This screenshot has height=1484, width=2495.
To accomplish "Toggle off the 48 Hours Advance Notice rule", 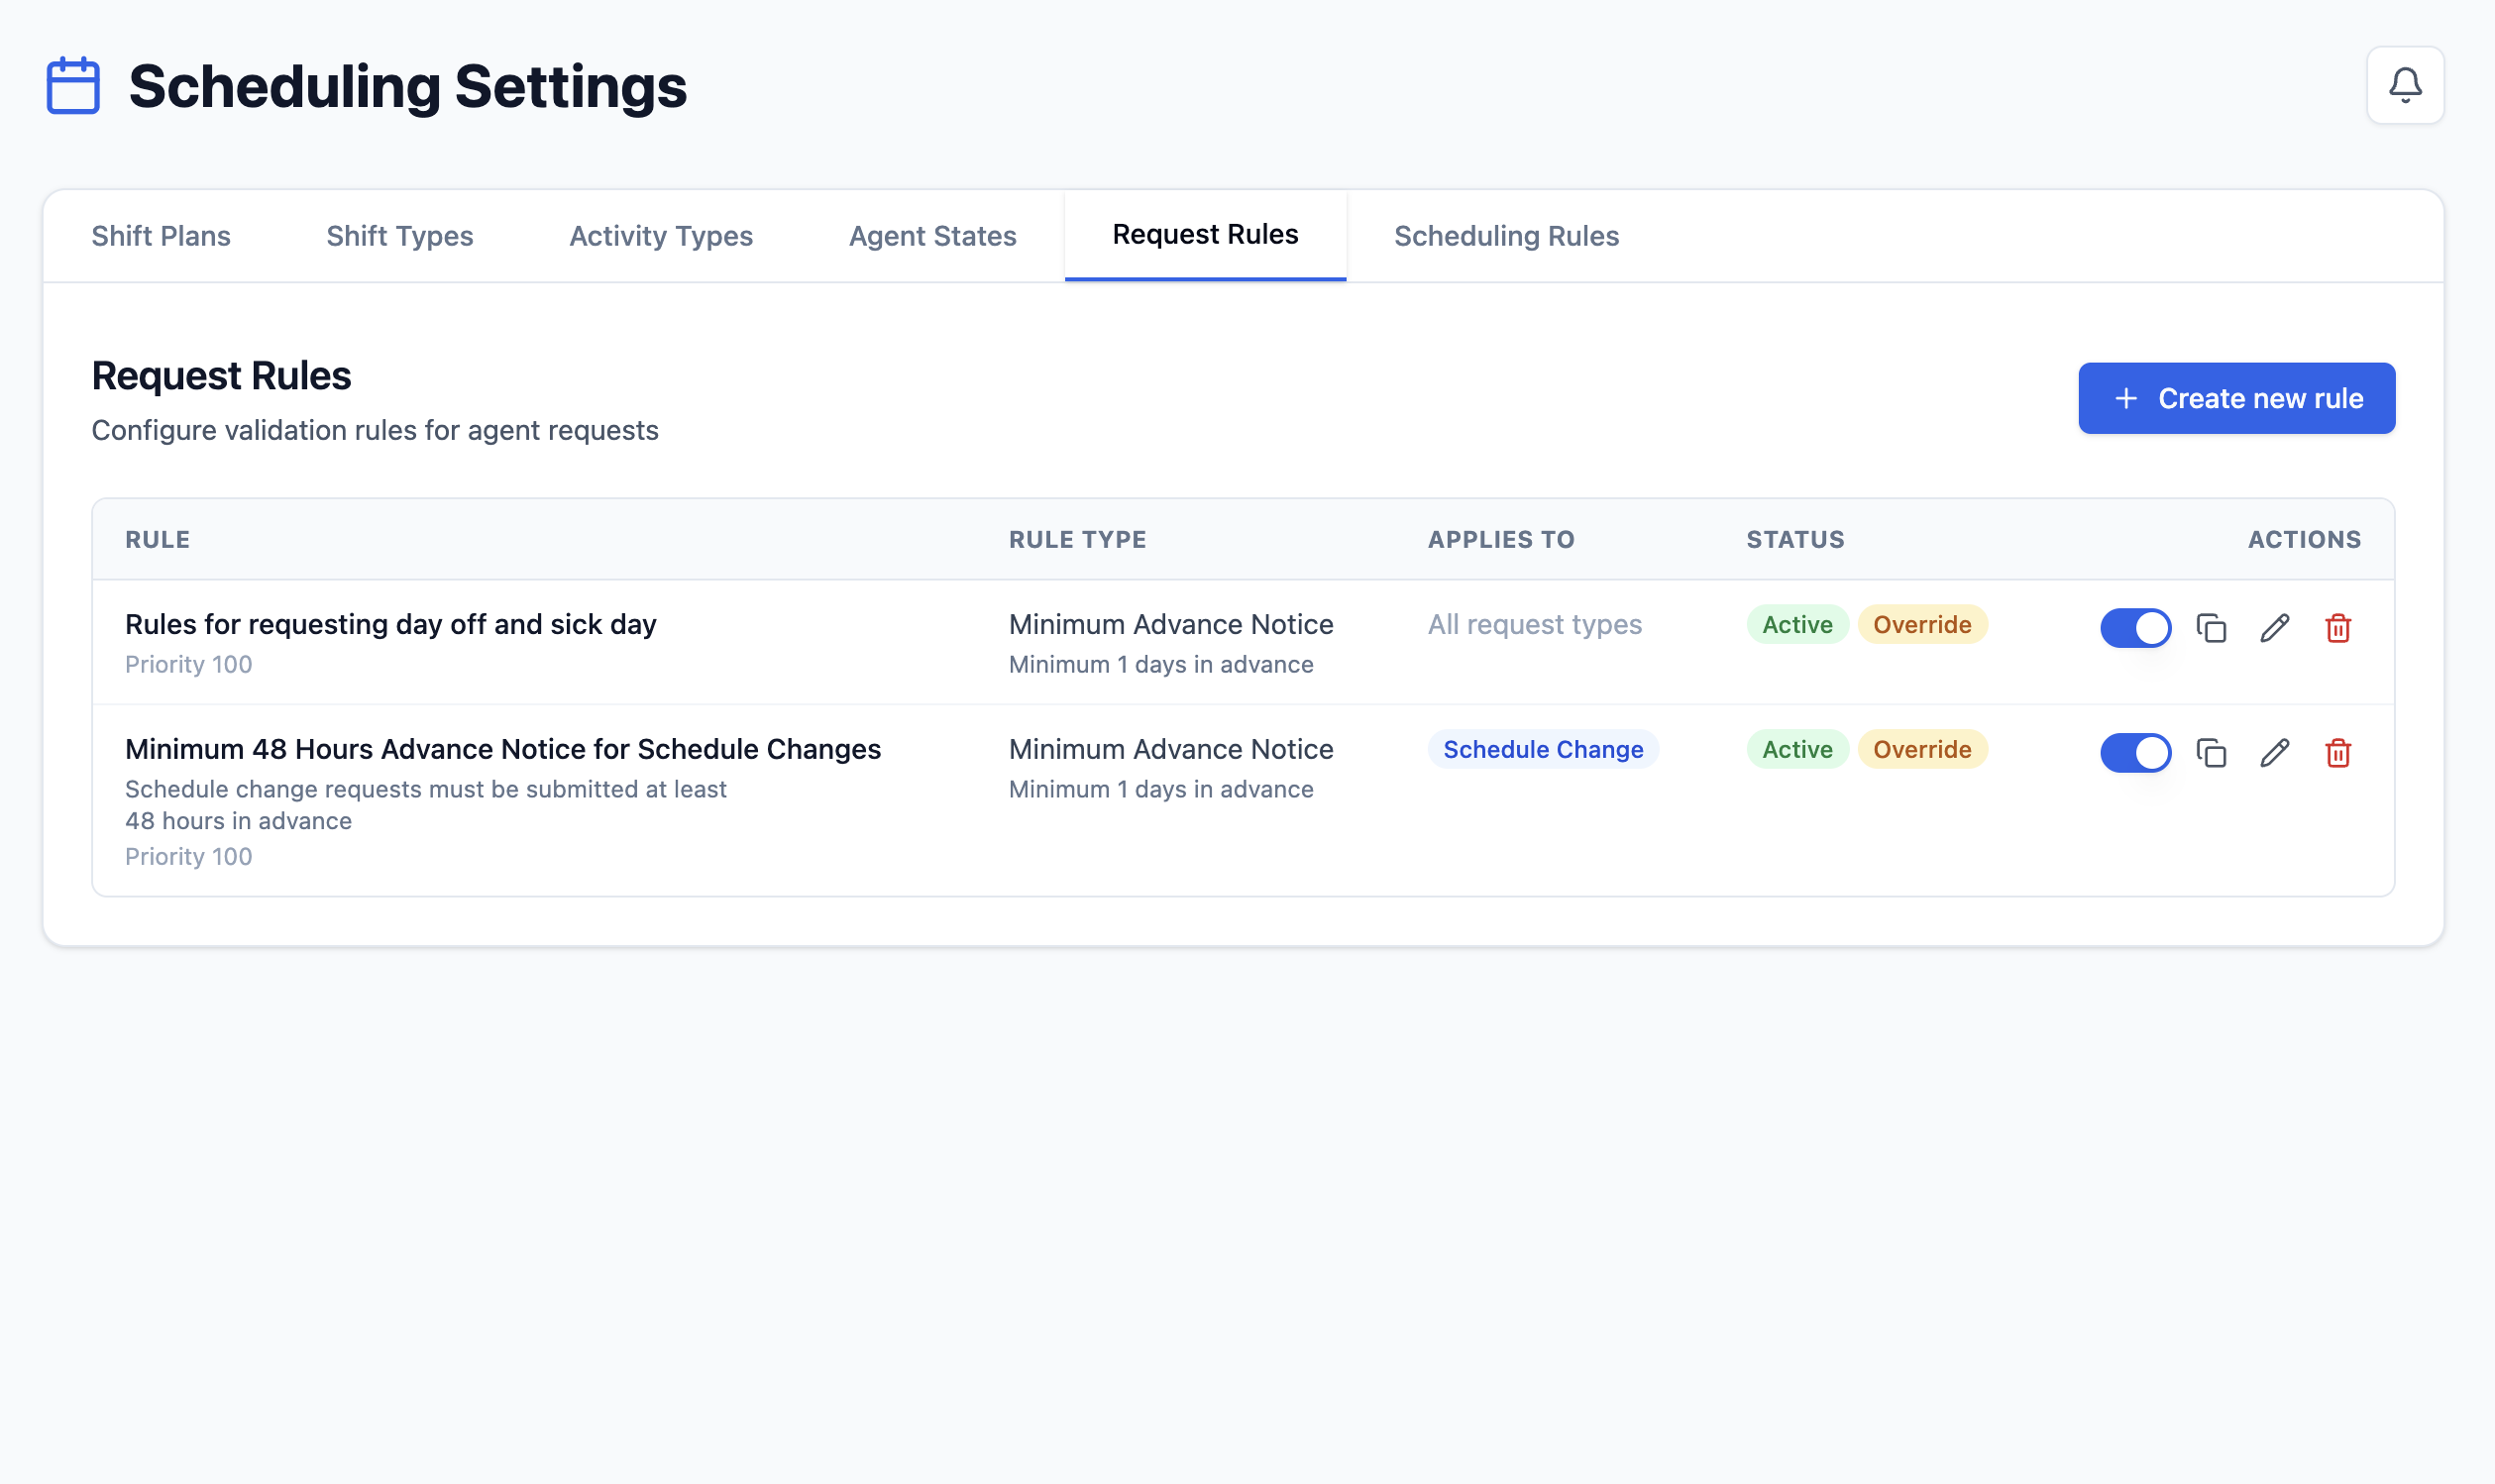I will [x=2135, y=753].
